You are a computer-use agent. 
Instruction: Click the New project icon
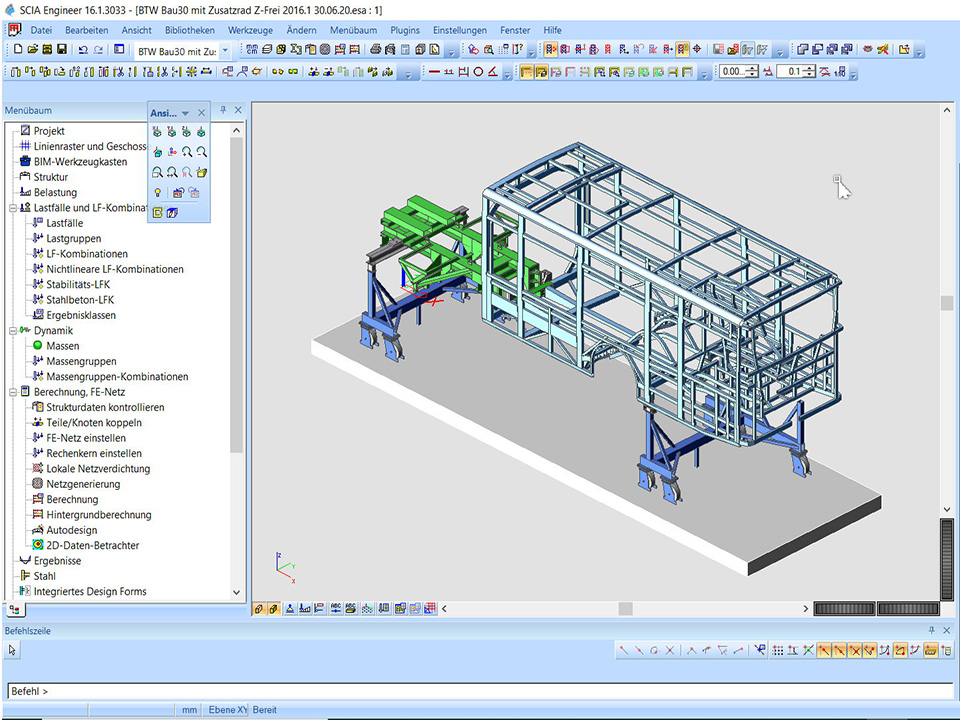click(x=18, y=50)
